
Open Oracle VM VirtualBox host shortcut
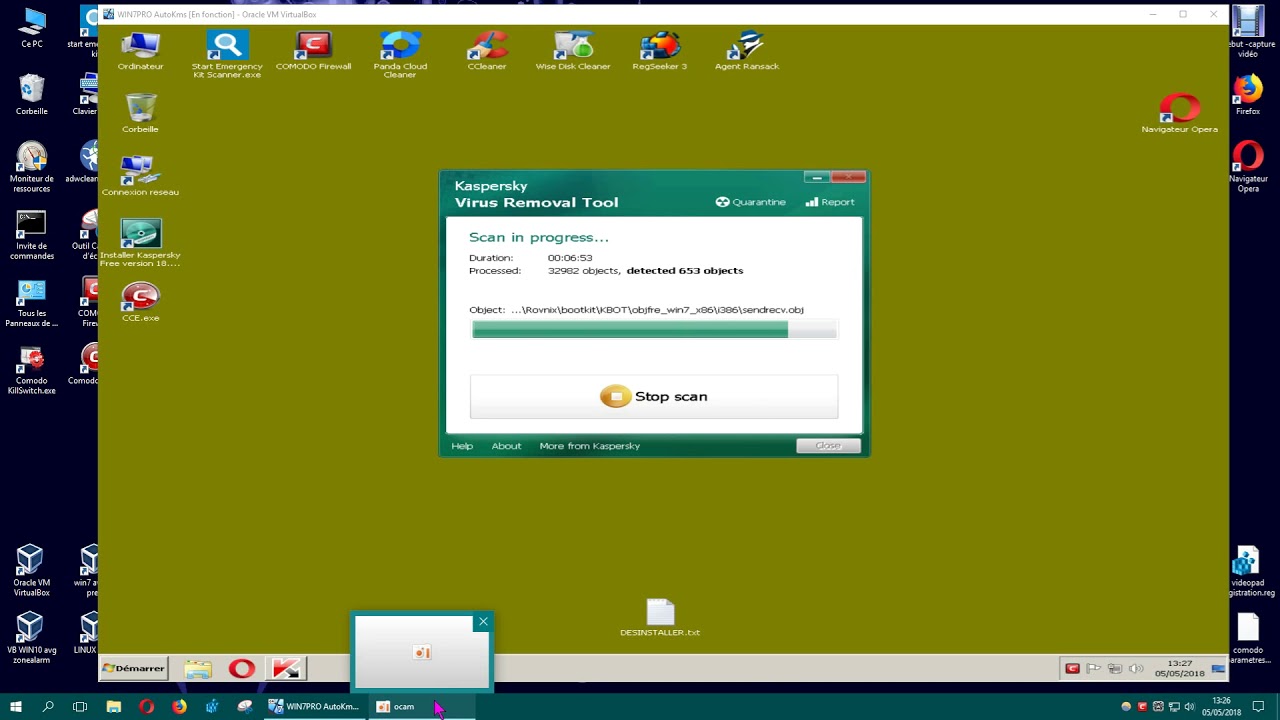coord(31,572)
